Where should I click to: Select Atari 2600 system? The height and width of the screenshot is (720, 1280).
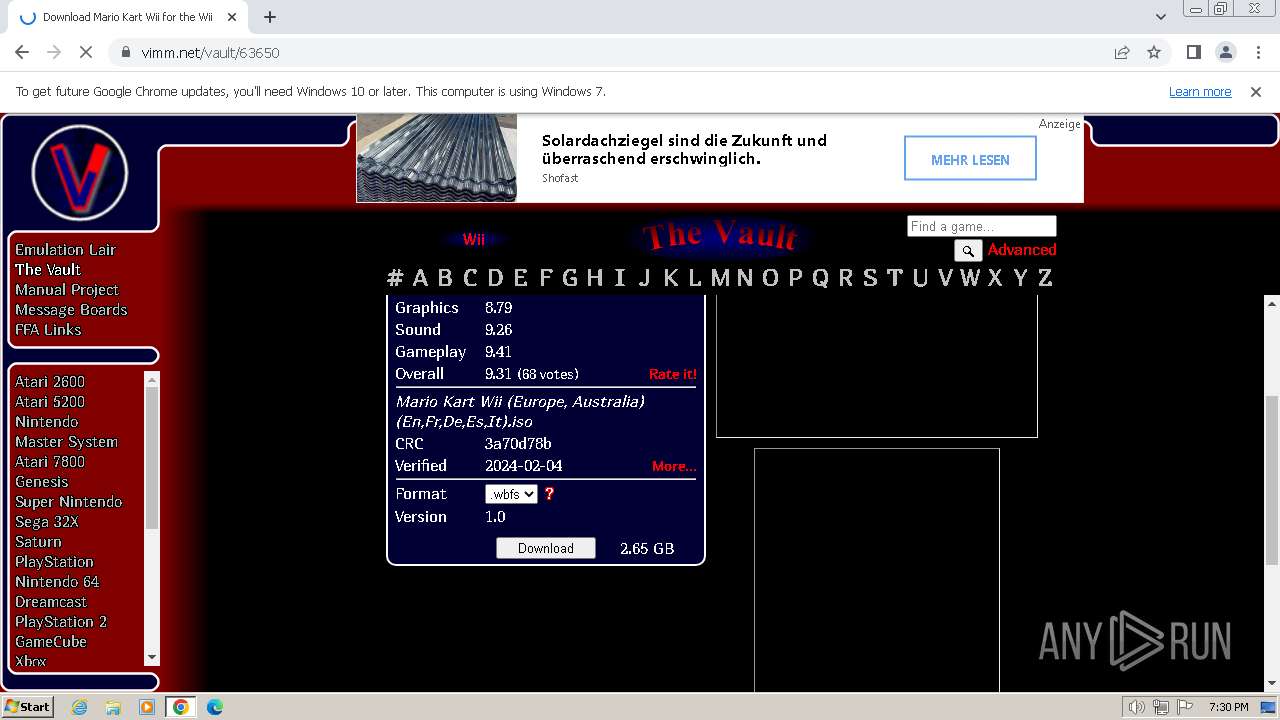coord(50,382)
